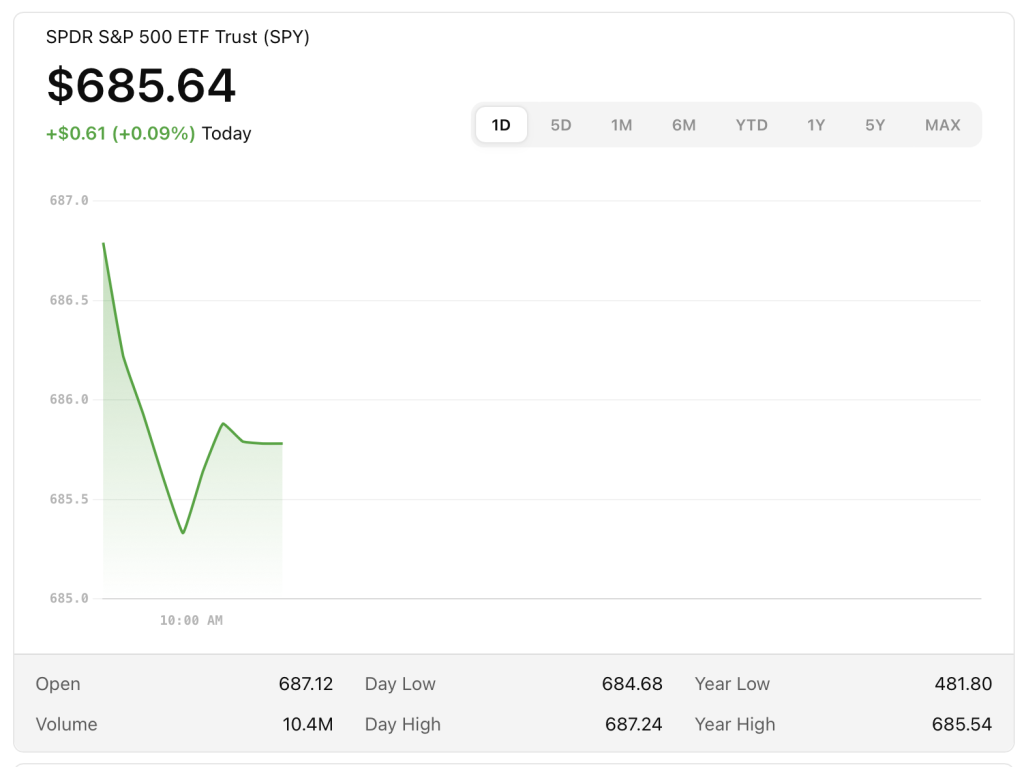
Task: View the 1Y chart range
Action: 816,125
